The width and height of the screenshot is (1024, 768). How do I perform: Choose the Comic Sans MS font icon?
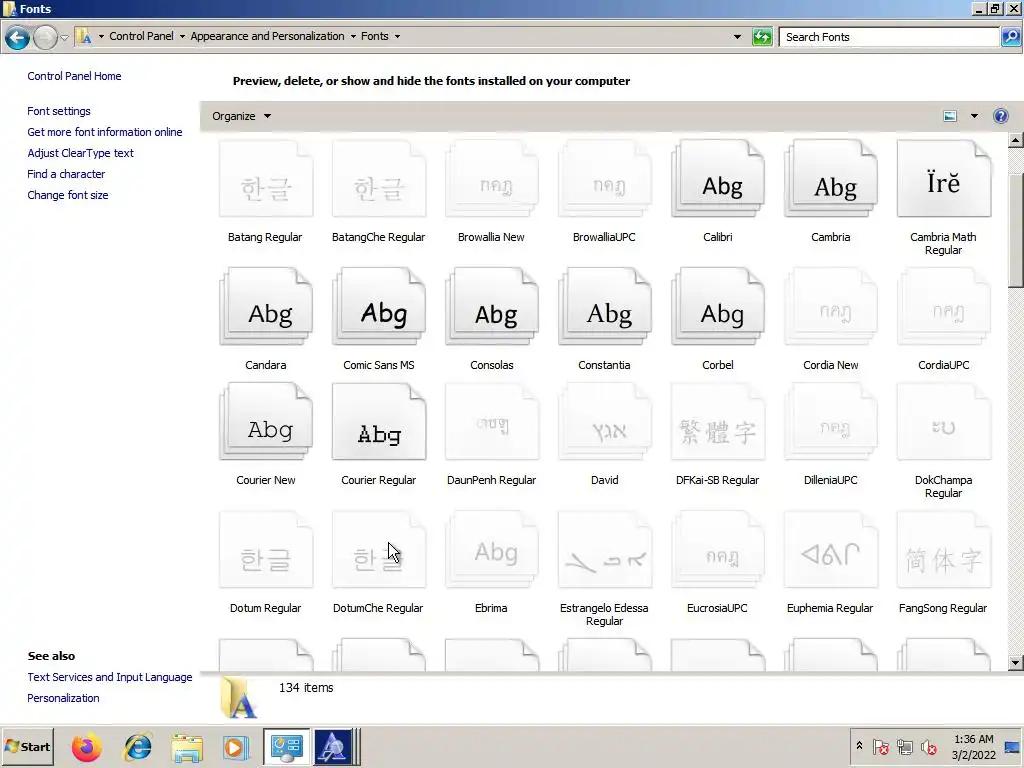click(x=379, y=307)
